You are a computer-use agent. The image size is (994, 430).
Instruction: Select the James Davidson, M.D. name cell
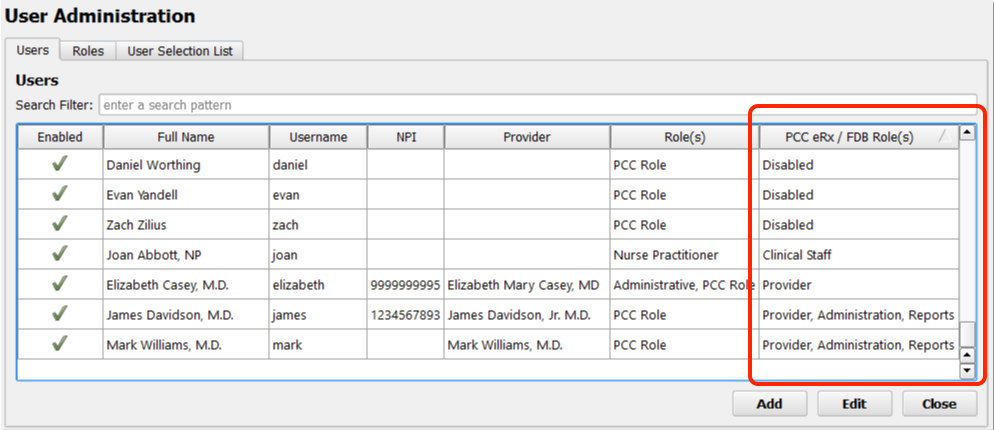pyautogui.click(x=186, y=315)
